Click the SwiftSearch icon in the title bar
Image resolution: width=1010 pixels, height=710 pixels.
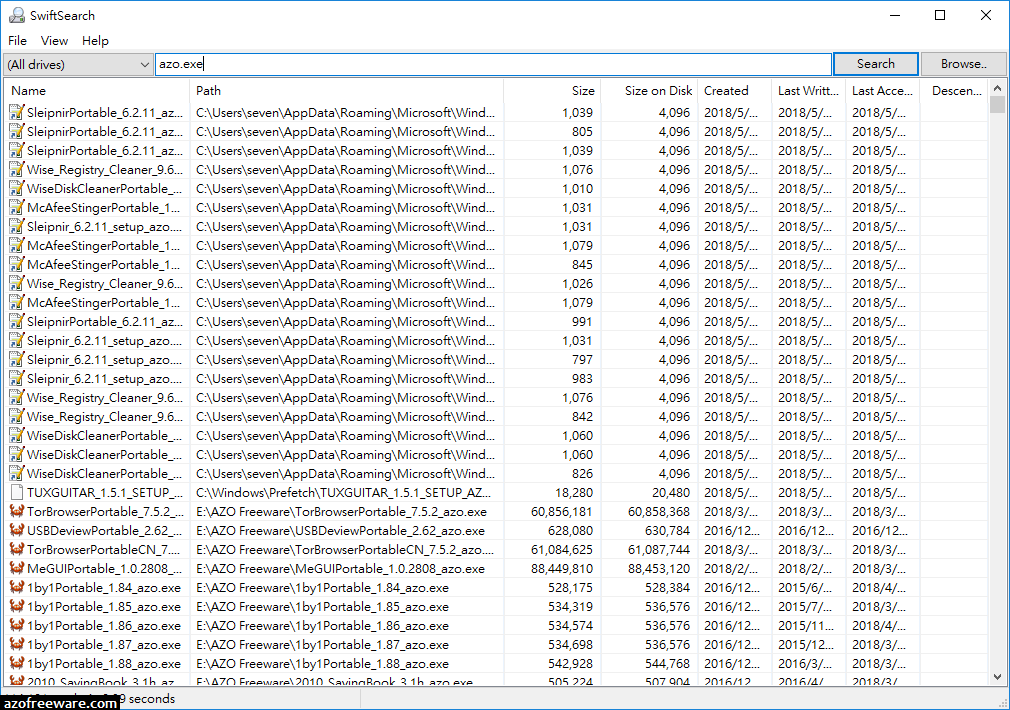pyautogui.click(x=16, y=15)
